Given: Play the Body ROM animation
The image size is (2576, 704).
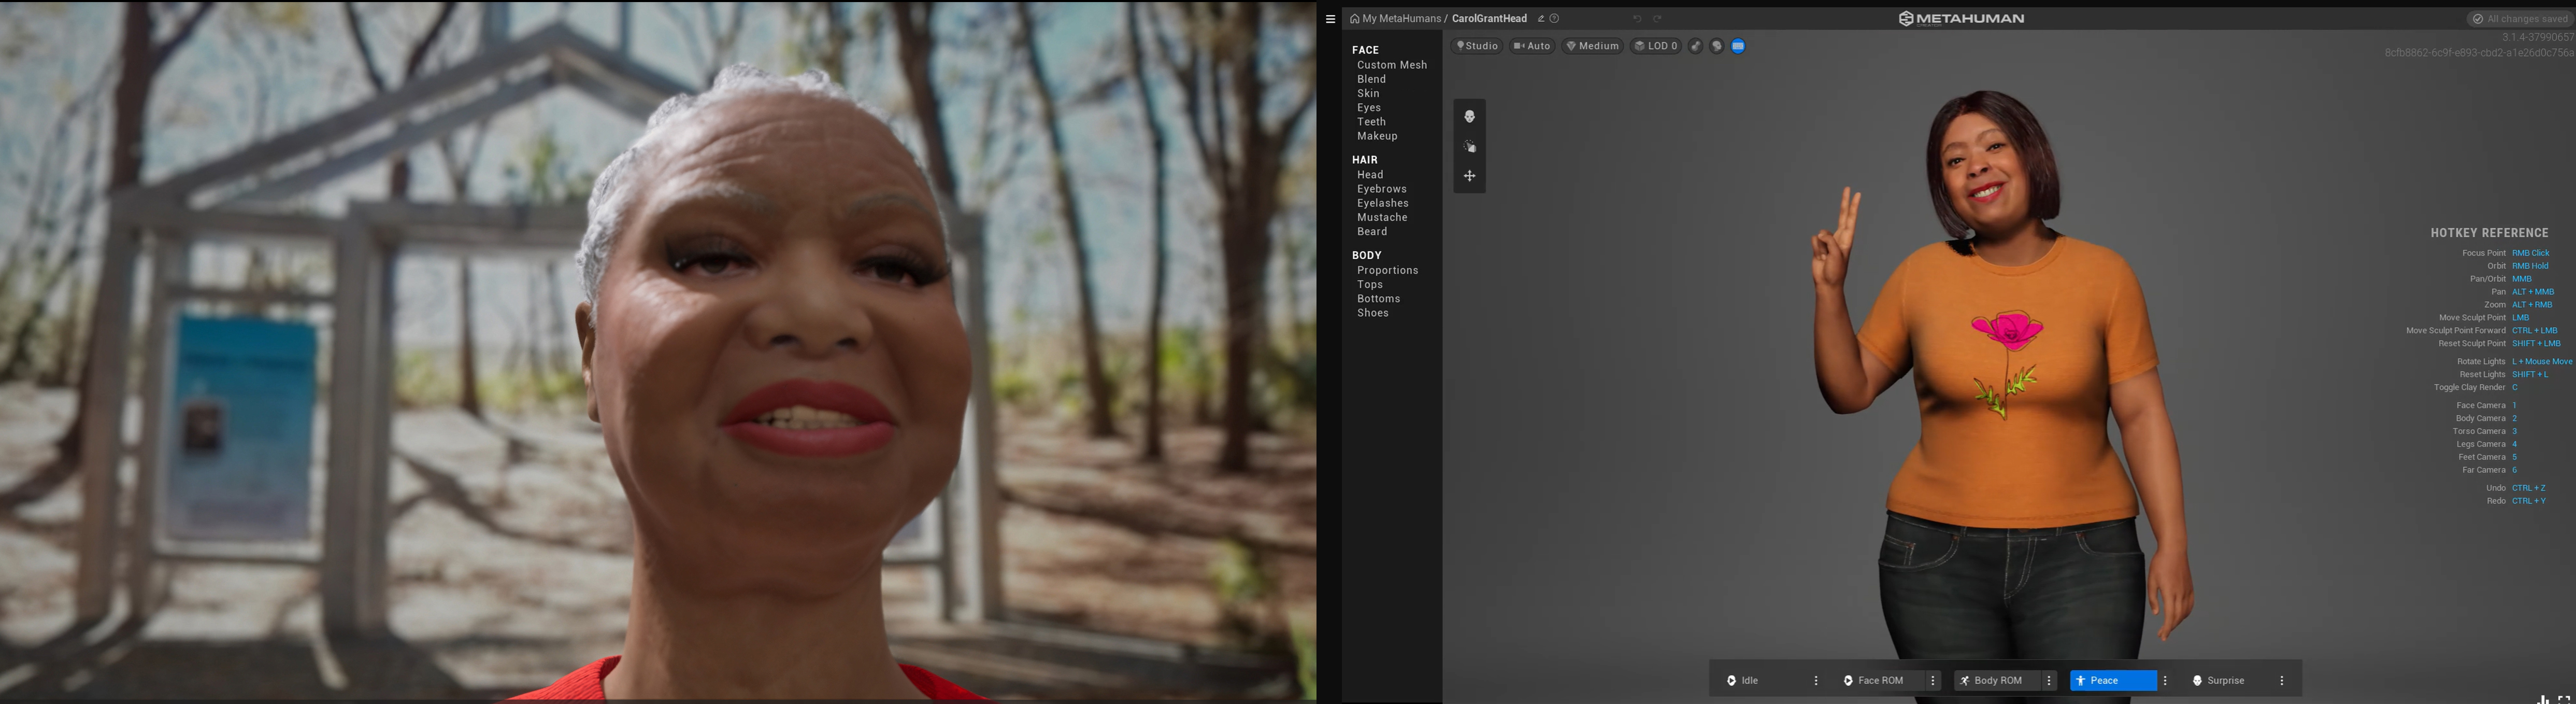Looking at the screenshot, I should coord(1997,681).
